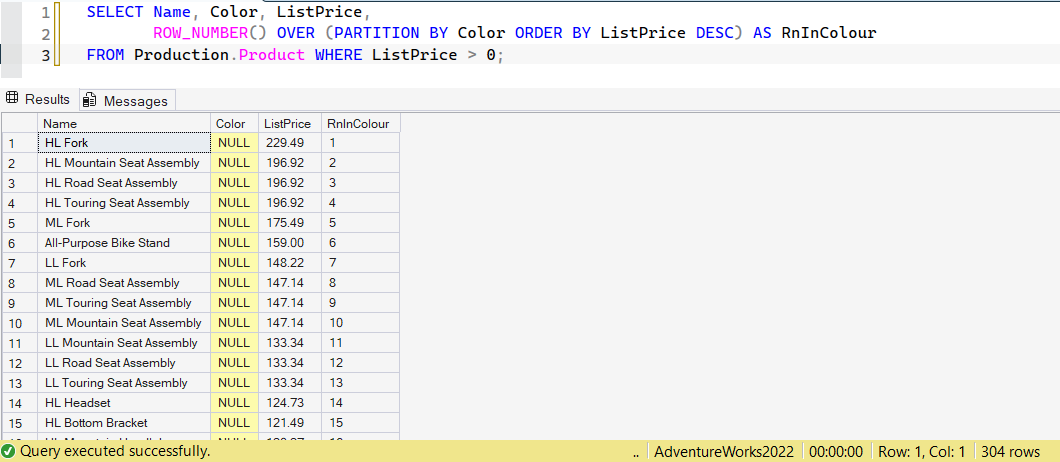Select row 1 by its row header
The height and width of the screenshot is (462, 1060).
pos(20,143)
